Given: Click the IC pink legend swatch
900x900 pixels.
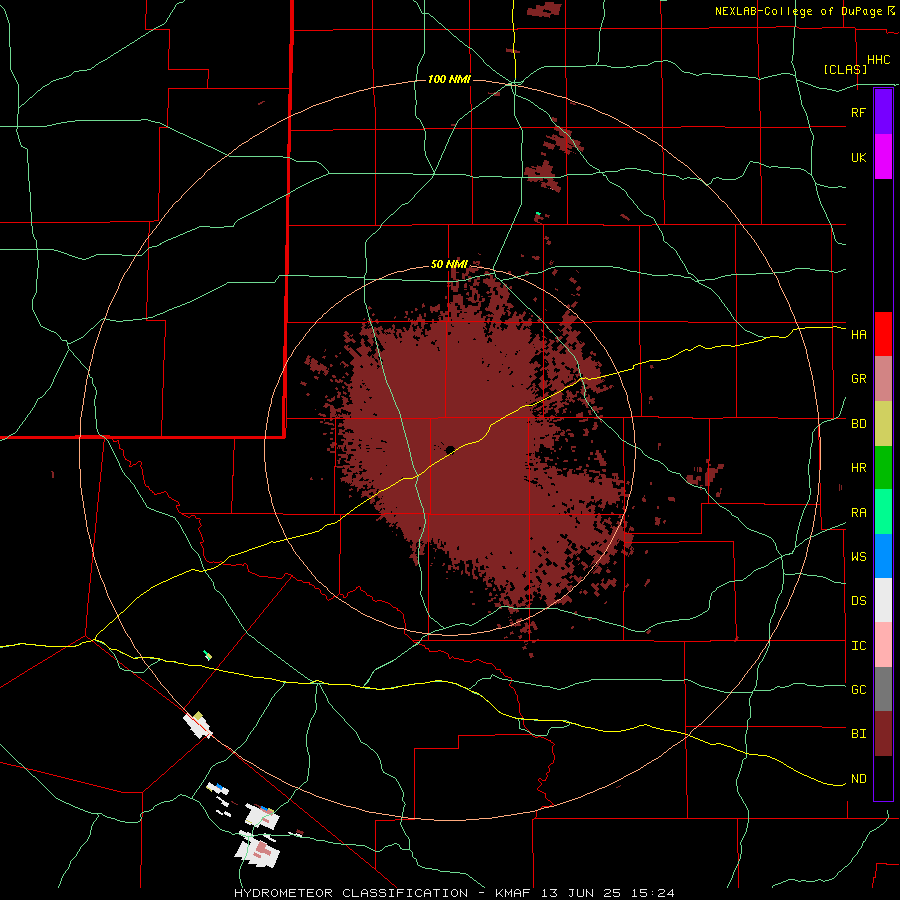Looking at the screenshot, I should [x=883, y=645].
